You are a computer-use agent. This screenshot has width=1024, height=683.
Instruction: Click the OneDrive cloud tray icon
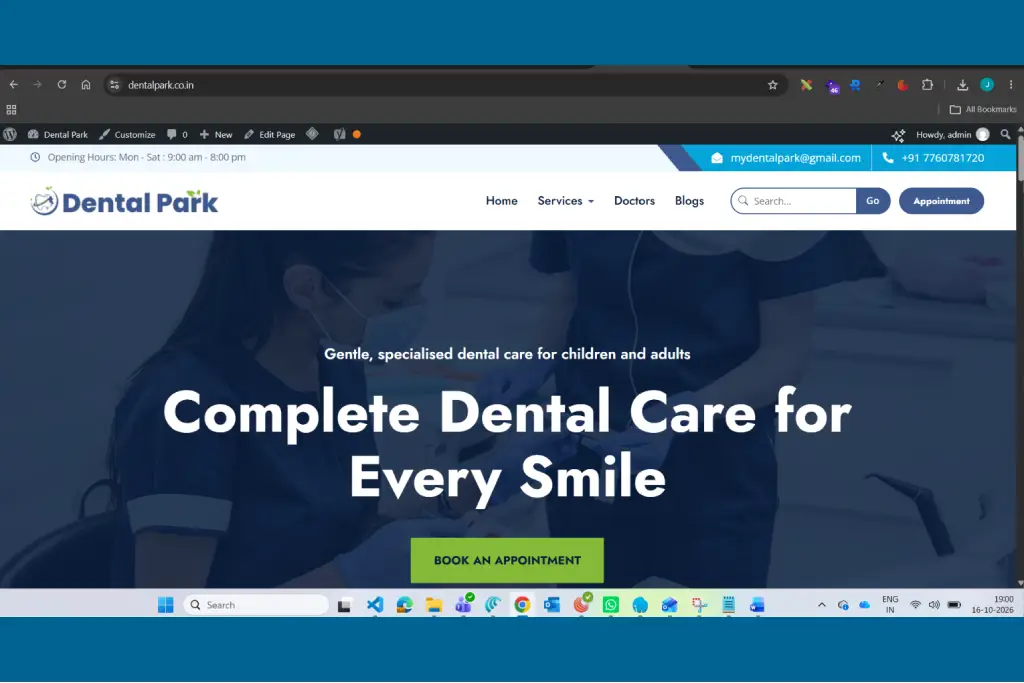865,605
